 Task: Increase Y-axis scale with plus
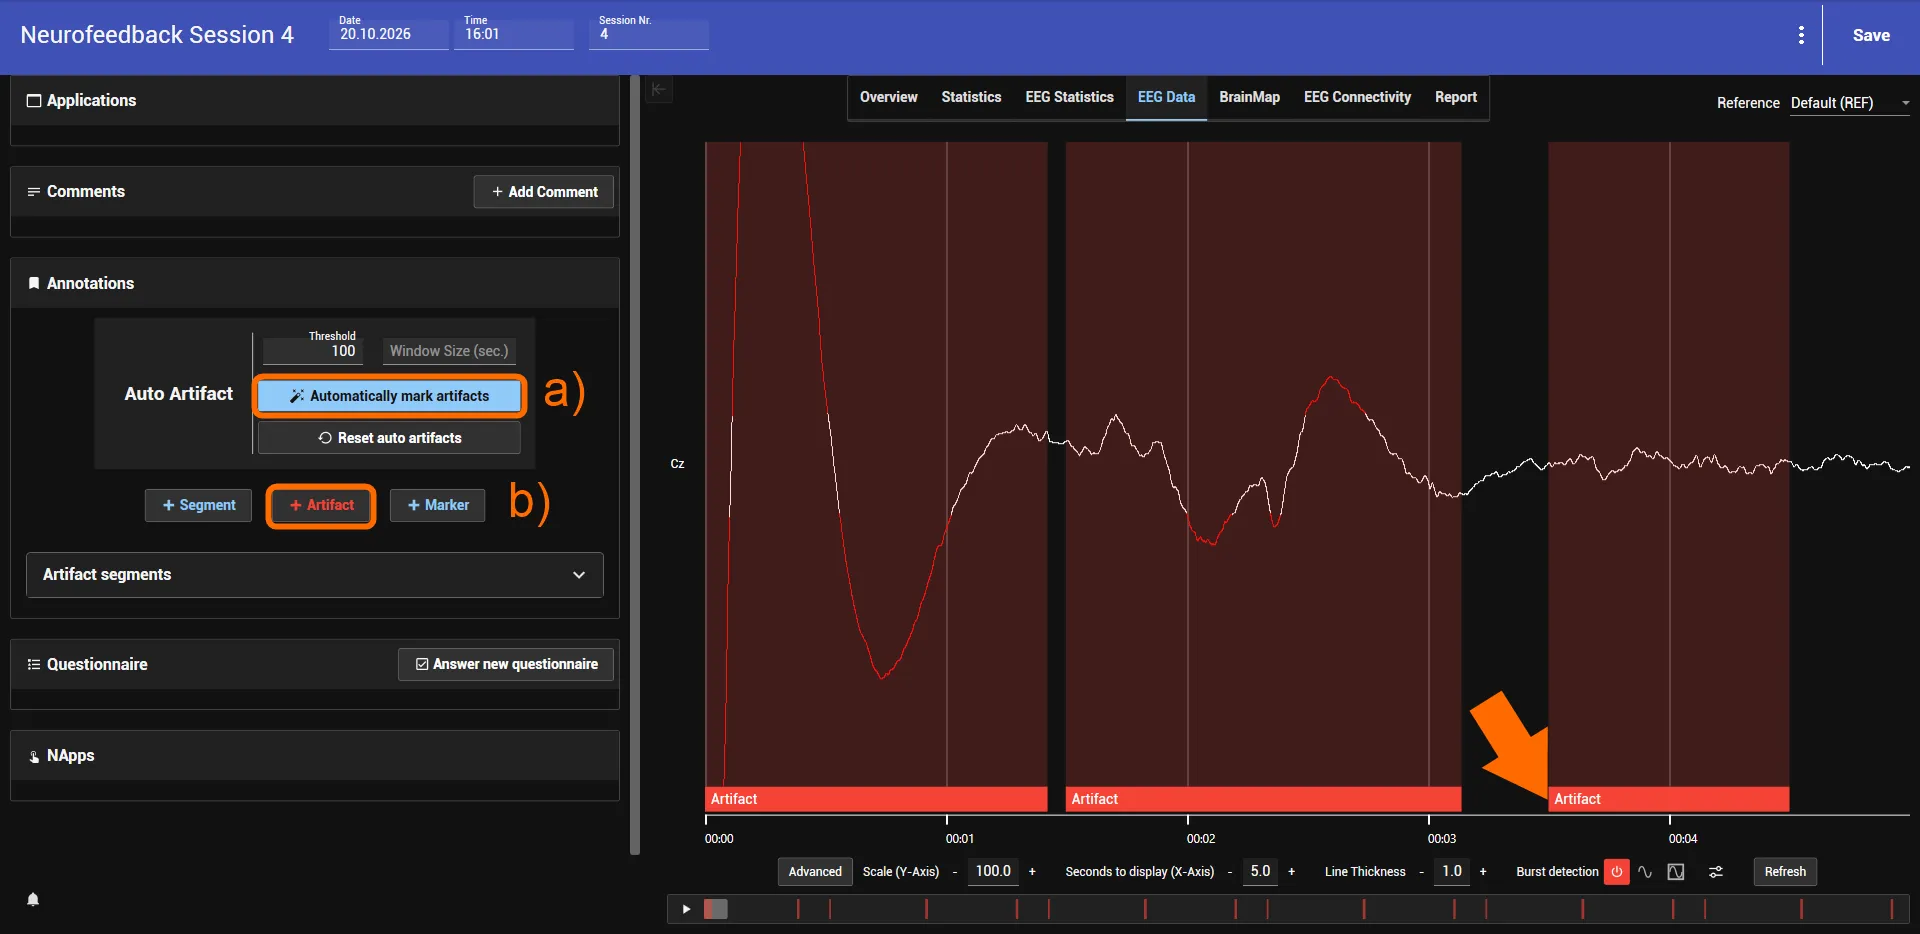1032,872
